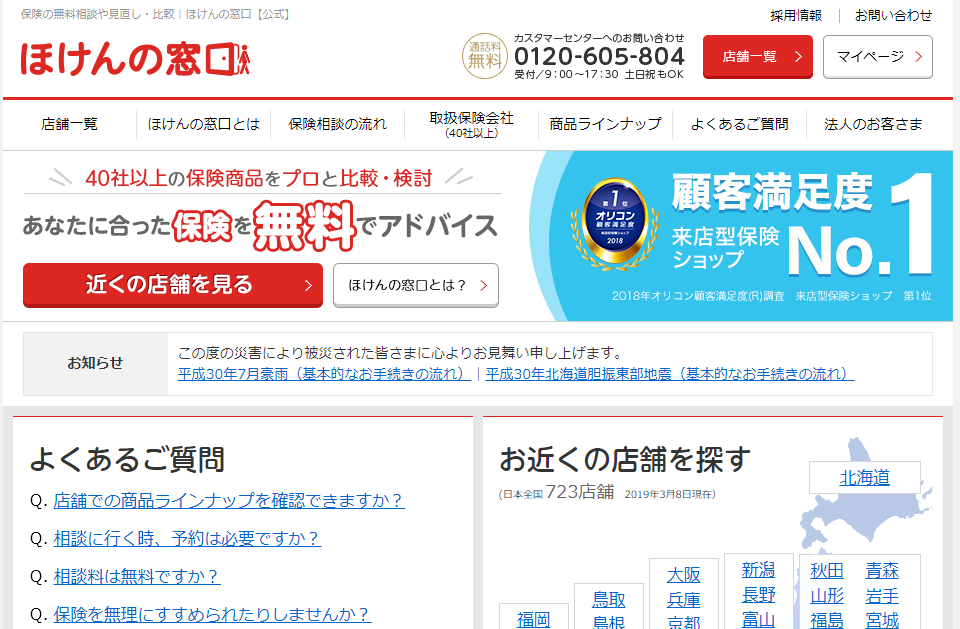Open the お問い合わせ top link
Image resolution: width=960 pixels, height=629 pixels.
coord(893,15)
